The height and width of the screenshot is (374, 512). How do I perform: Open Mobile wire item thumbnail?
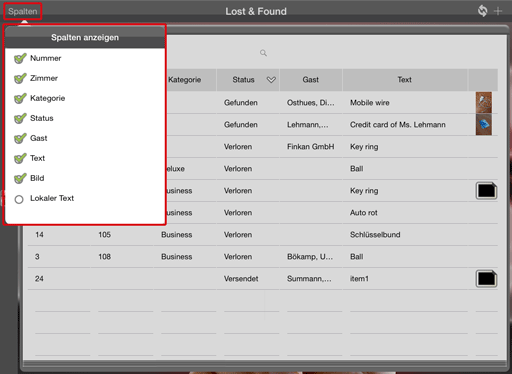tap(484, 102)
